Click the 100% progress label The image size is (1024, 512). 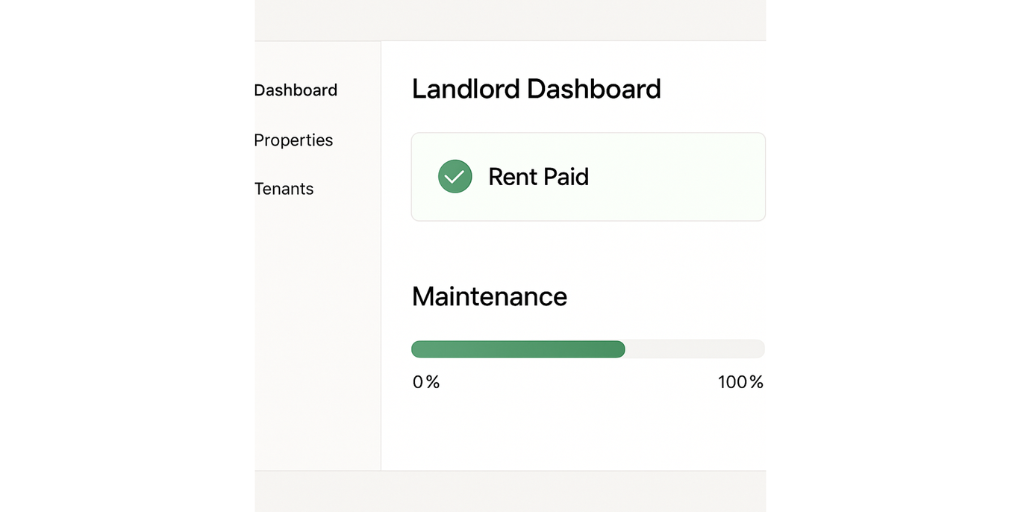coord(740,382)
